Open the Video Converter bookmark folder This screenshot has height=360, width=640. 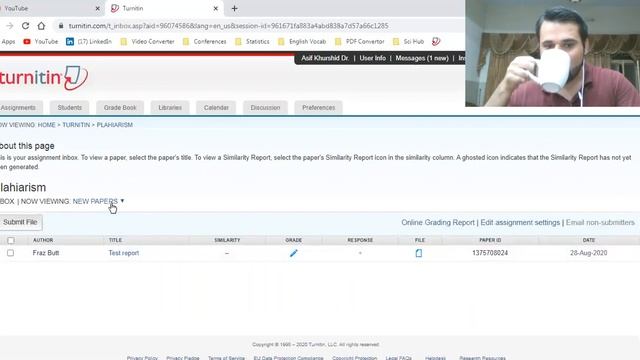(x=147, y=42)
